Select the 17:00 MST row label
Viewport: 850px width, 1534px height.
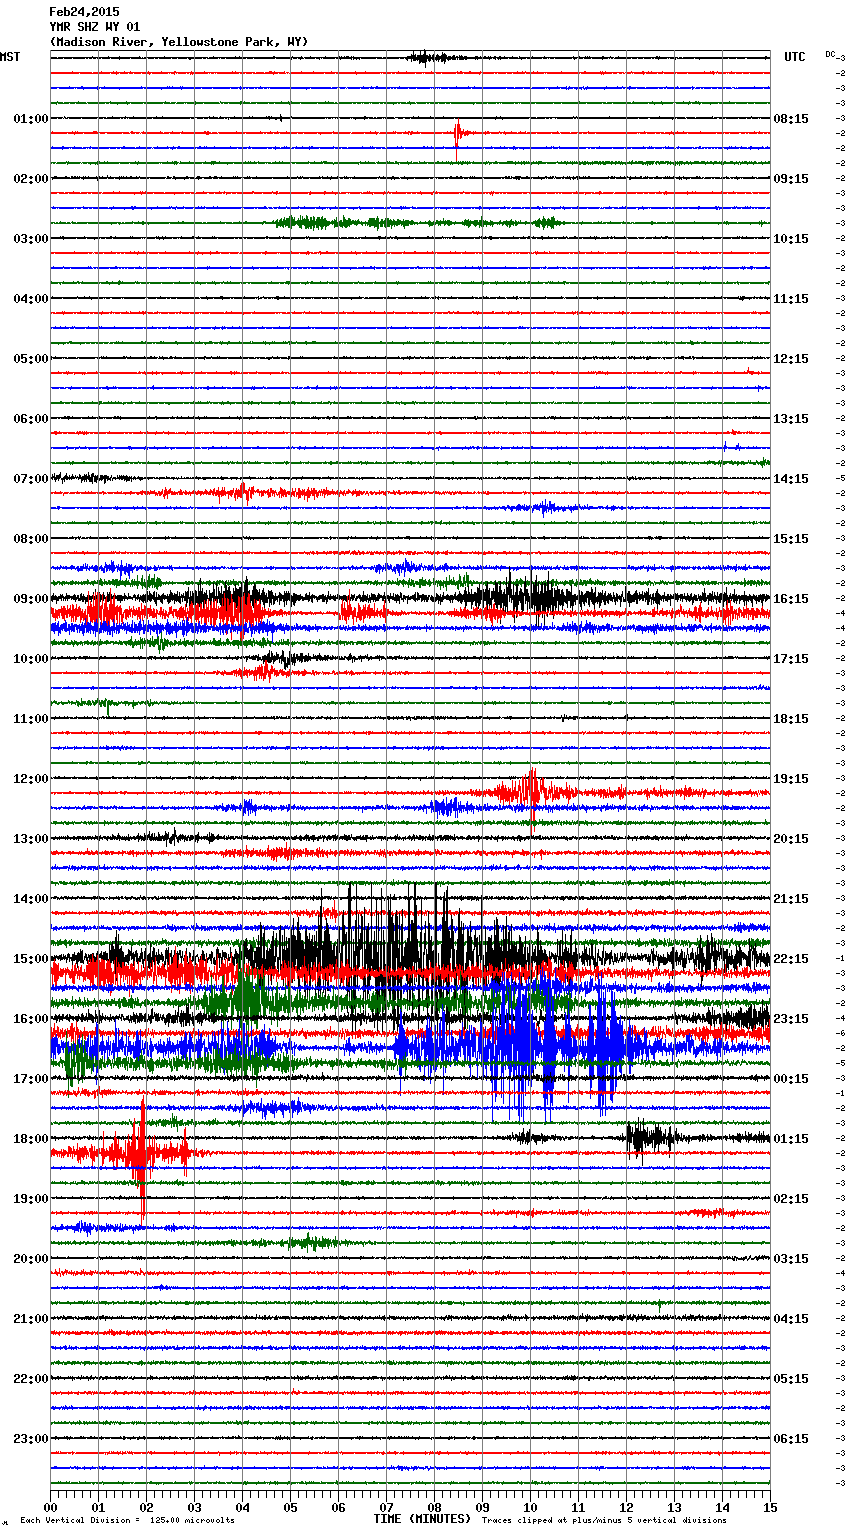(x=31, y=1078)
